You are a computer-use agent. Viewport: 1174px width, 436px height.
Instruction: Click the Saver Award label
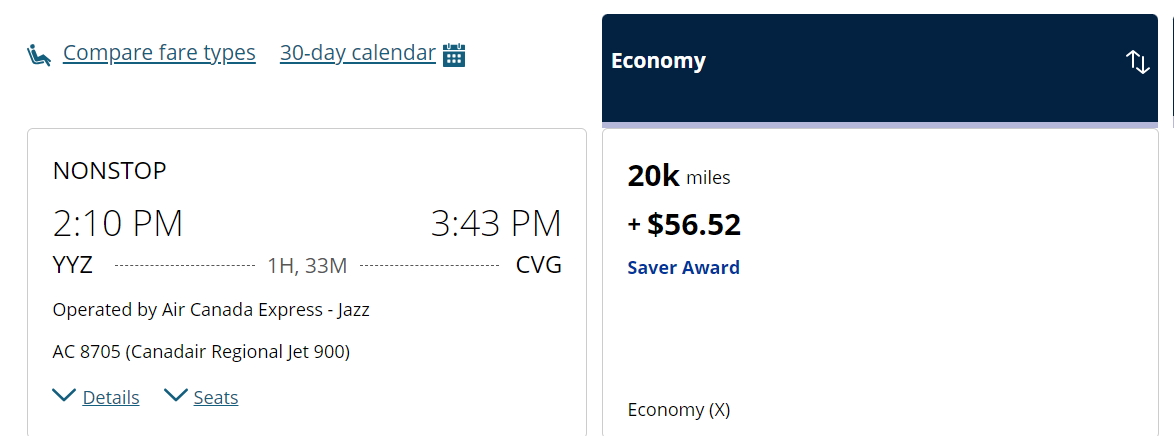(683, 268)
